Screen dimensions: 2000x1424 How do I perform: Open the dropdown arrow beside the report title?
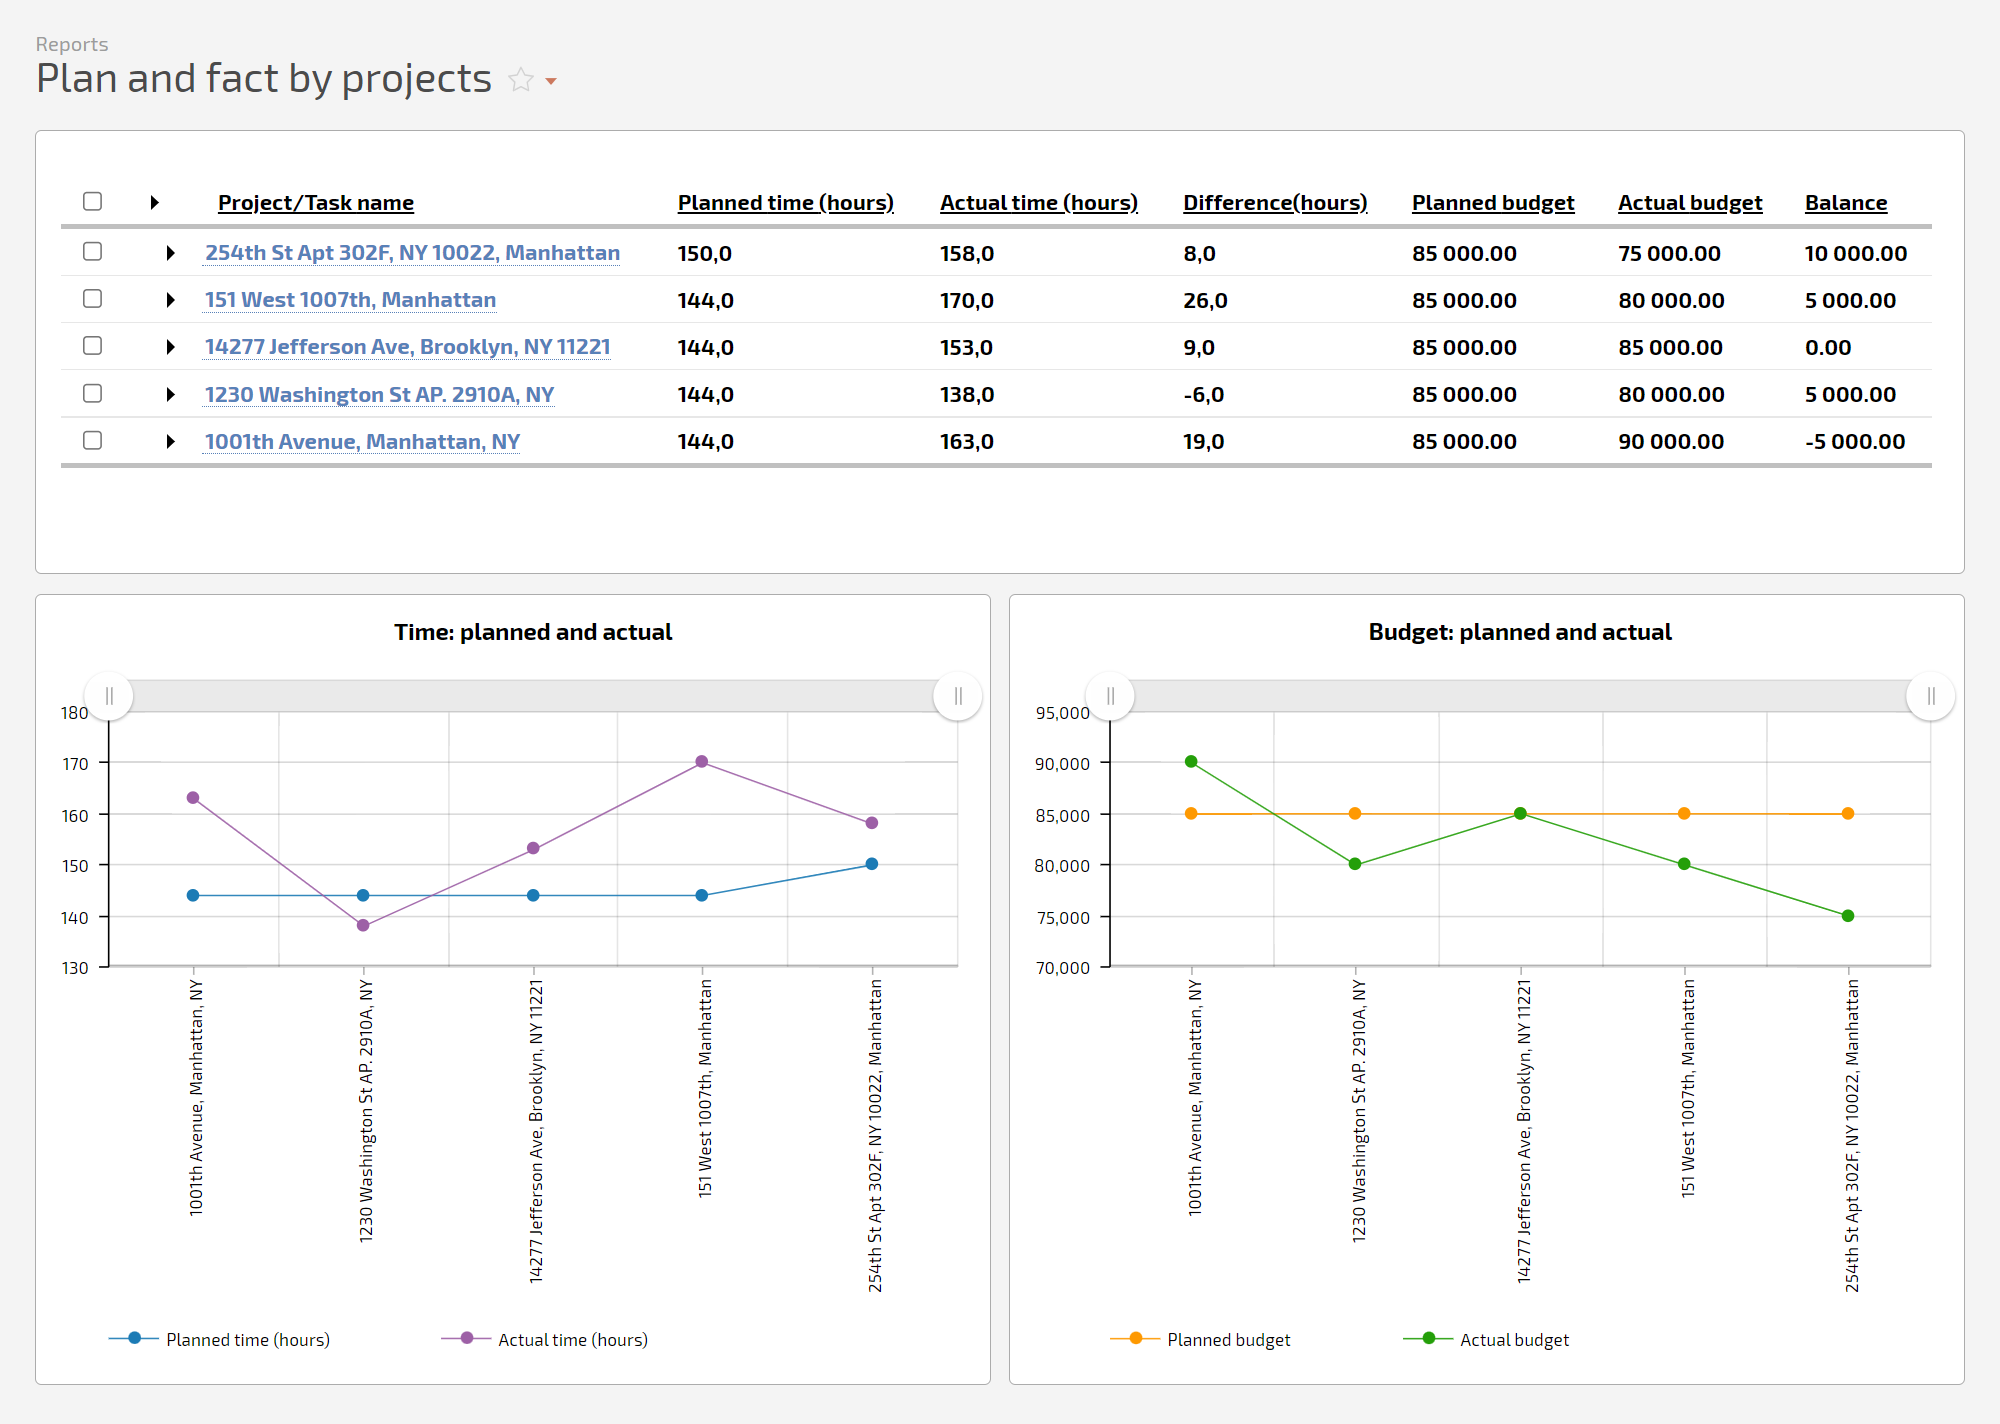click(x=551, y=81)
